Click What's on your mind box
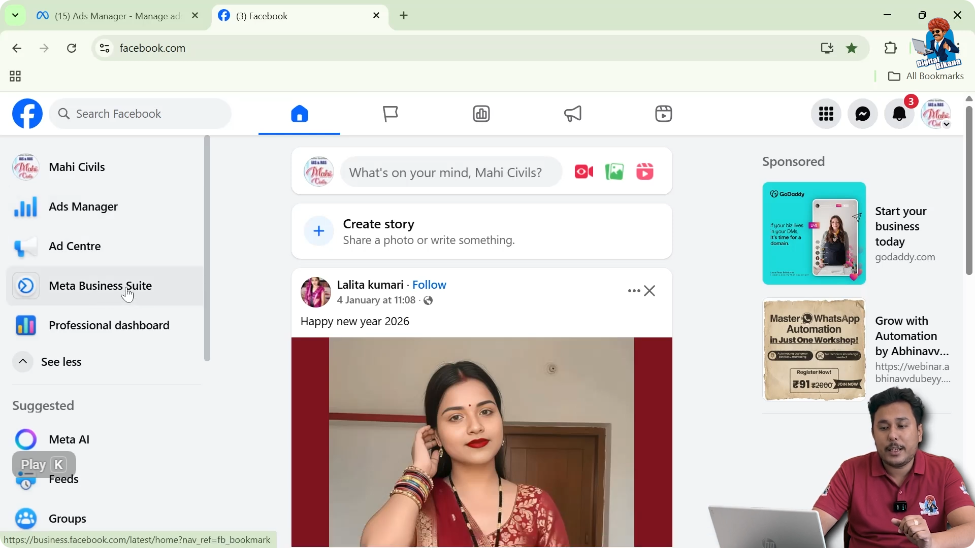979x549 pixels. 451,172
